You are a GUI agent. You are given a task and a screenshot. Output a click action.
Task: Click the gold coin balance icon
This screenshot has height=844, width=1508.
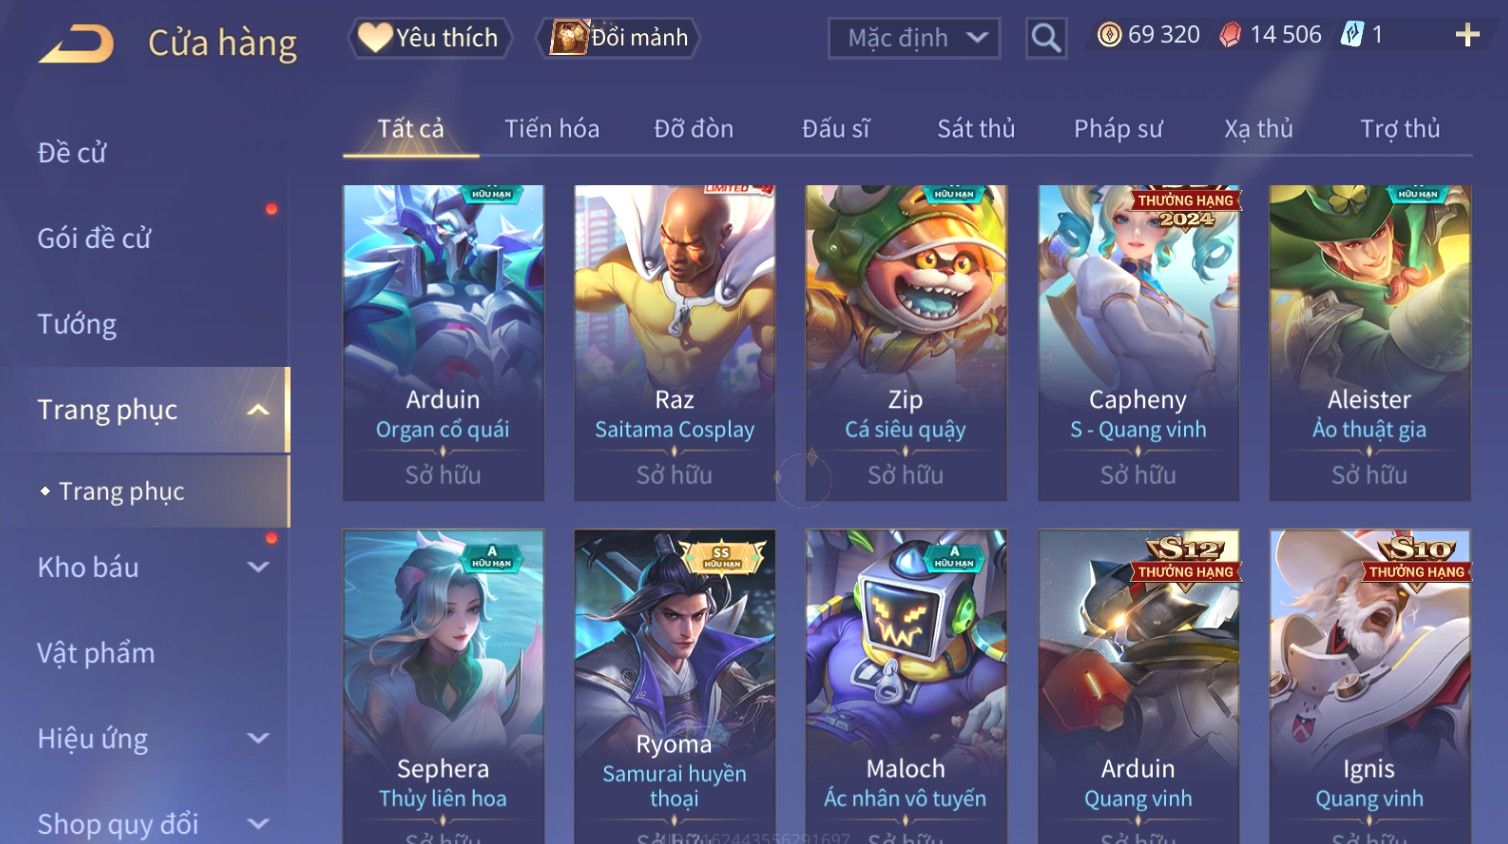pos(1109,35)
